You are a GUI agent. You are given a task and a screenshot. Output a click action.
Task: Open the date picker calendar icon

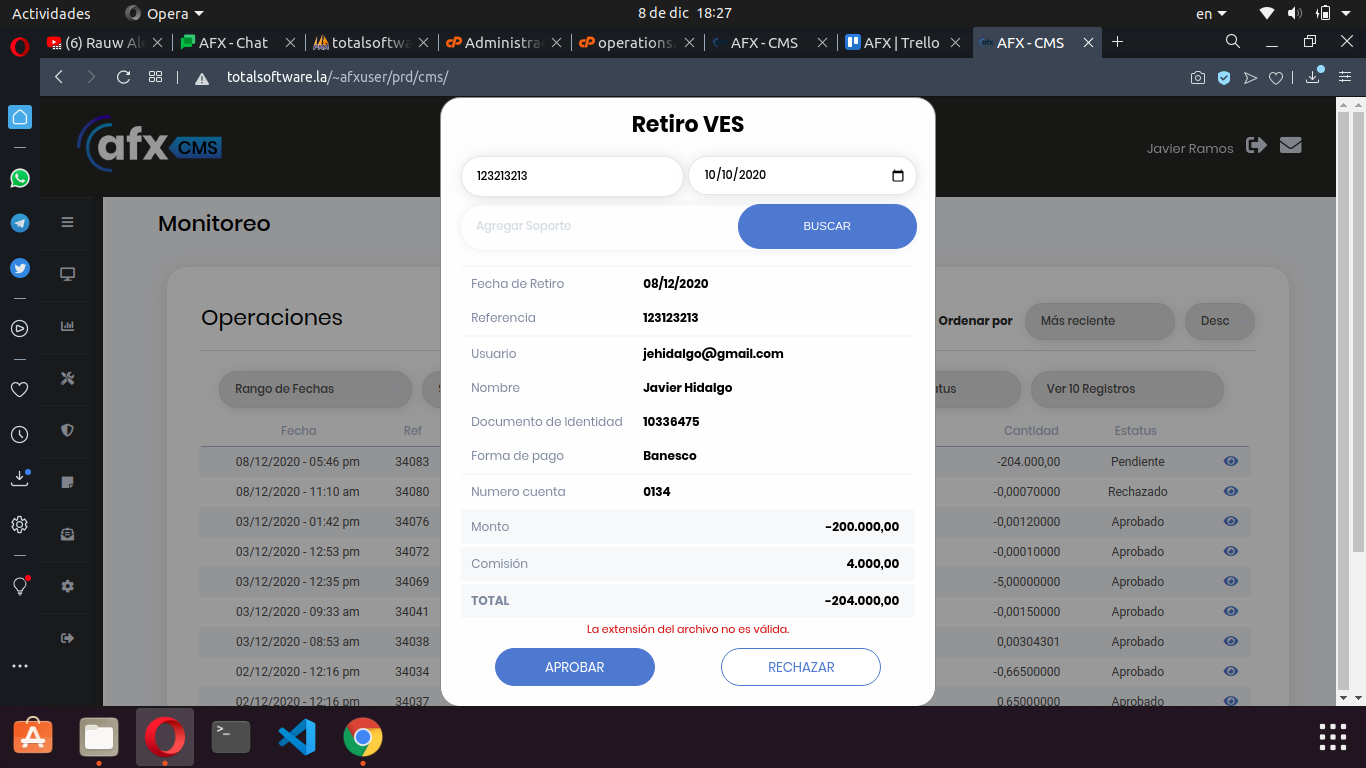897,176
